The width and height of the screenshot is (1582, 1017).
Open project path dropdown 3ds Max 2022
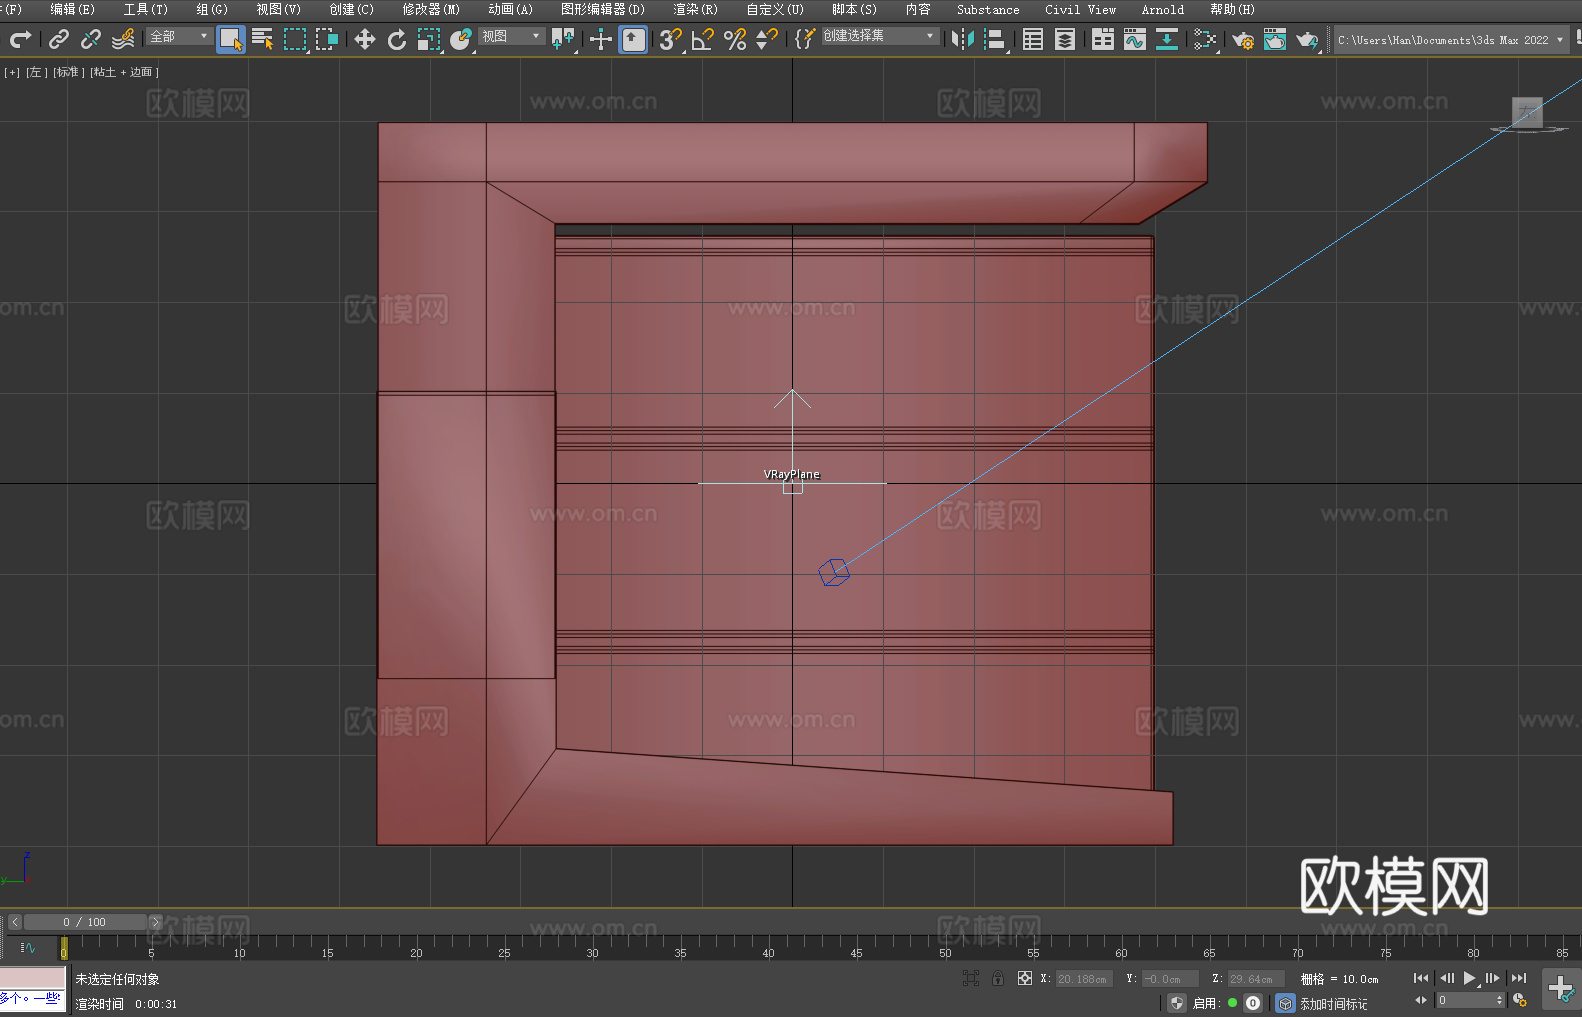[x=1450, y=40]
